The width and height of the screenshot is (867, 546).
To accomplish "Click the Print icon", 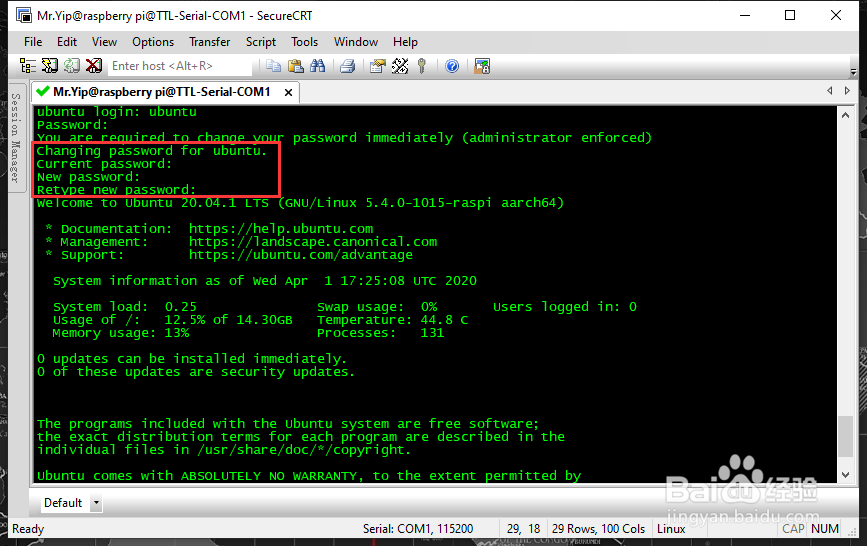I will [x=348, y=66].
